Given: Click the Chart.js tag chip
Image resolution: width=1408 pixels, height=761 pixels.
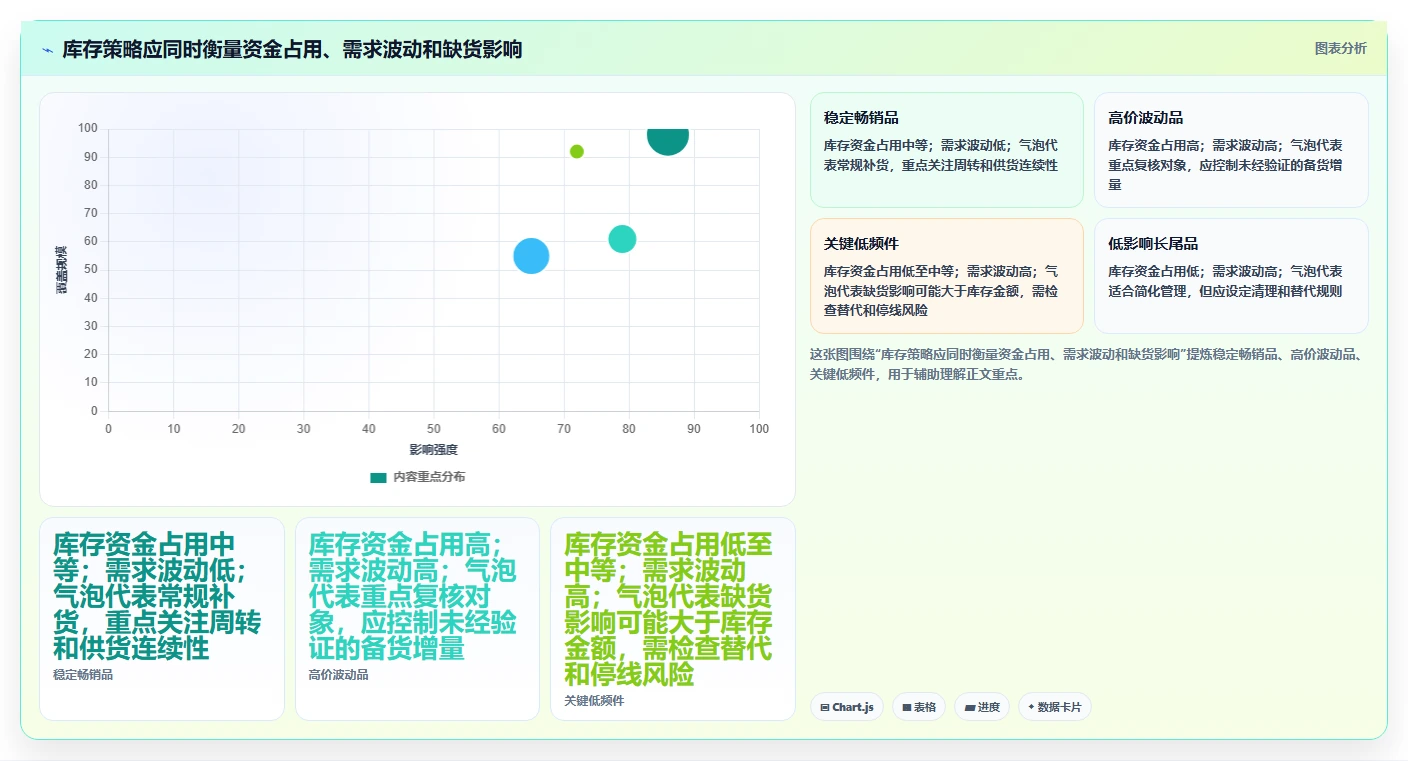Looking at the screenshot, I should pyautogui.click(x=846, y=707).
